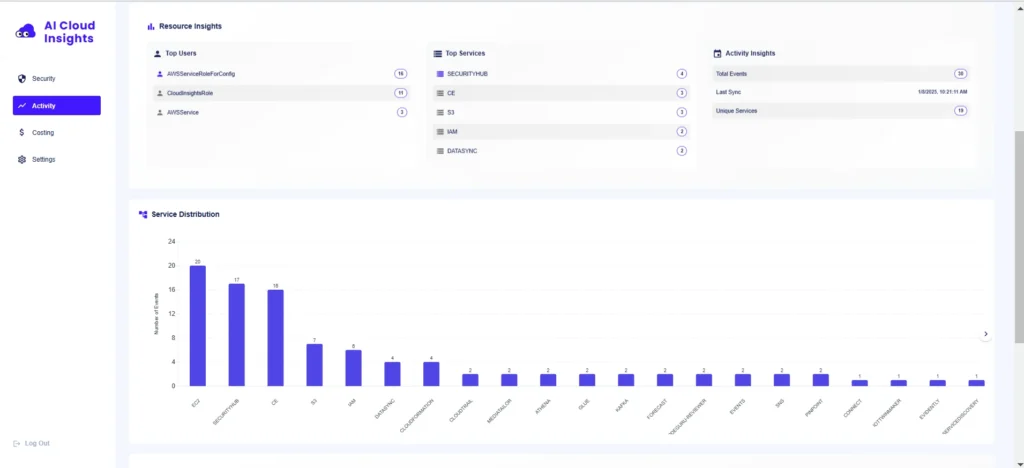The width and height of the screenshot is (1024, 468).
Task: Select the AWSService user row
Action: [281, 112]
